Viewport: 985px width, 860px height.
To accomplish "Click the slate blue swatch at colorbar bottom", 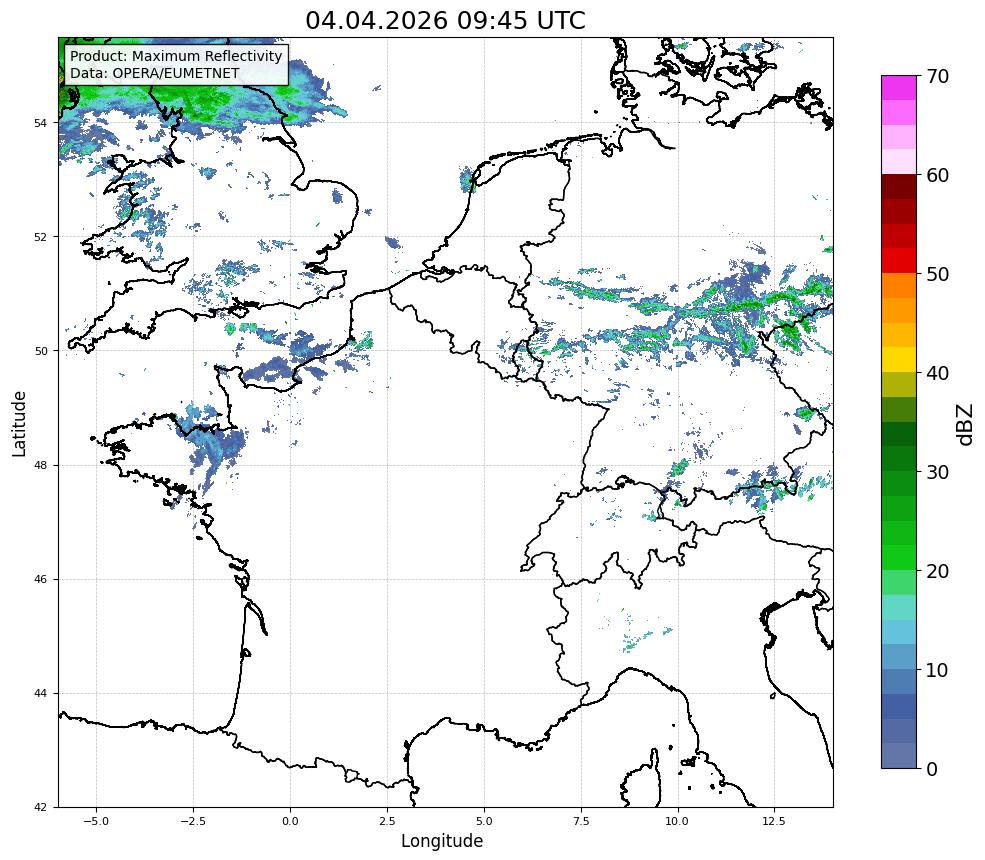I will point(899,756).
